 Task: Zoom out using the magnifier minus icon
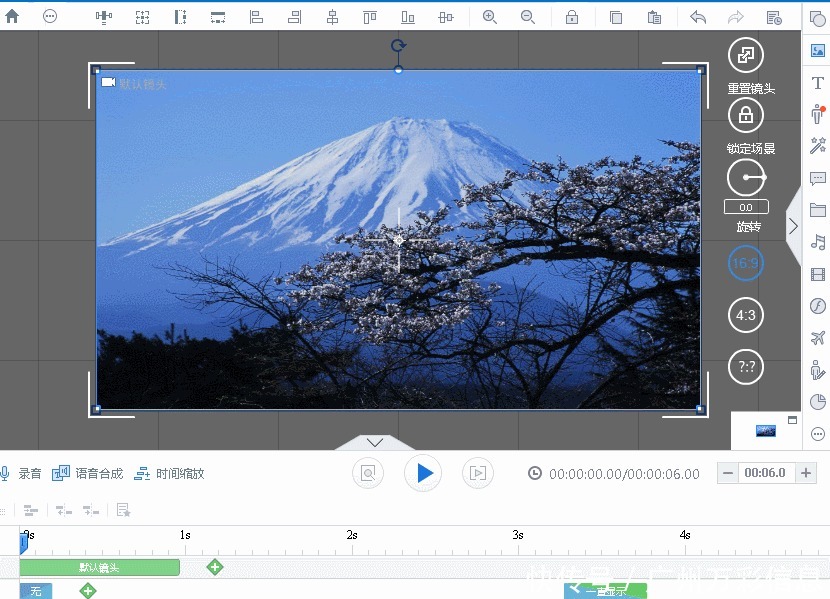pos(527,17)
